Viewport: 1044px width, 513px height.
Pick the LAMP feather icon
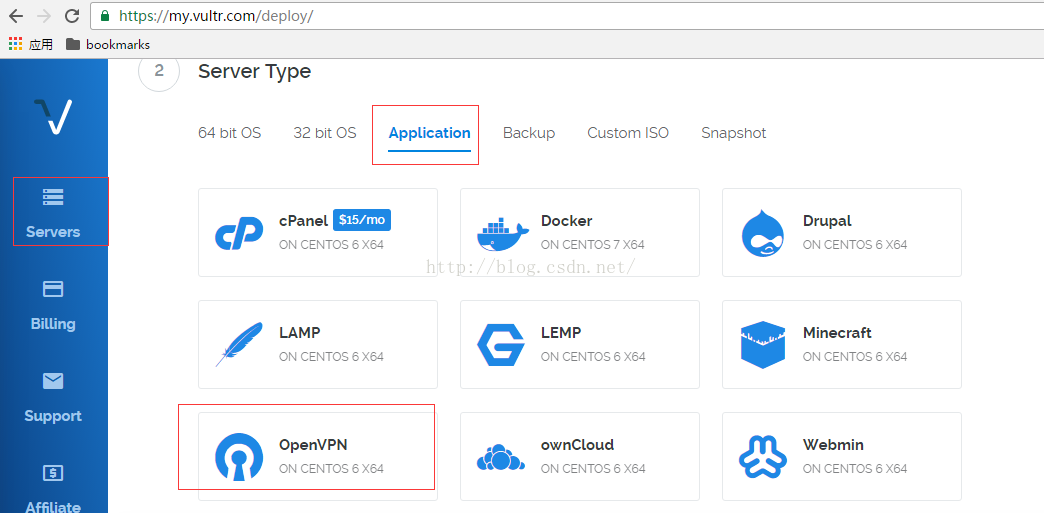(x=239, y=345)
